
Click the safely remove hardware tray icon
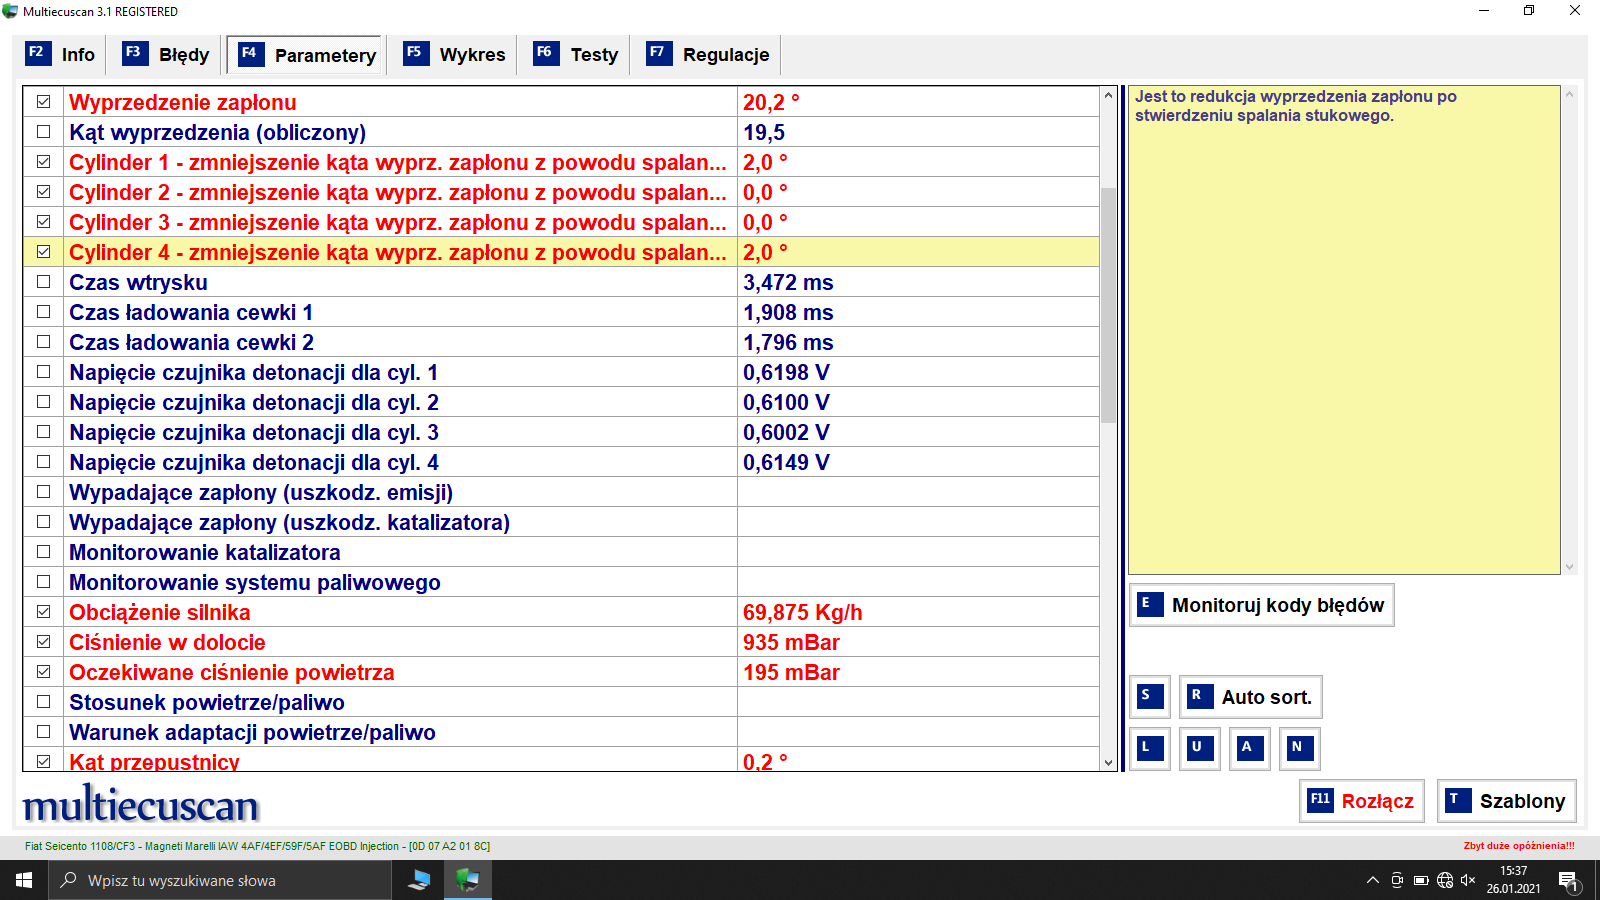coord(1397,881)
